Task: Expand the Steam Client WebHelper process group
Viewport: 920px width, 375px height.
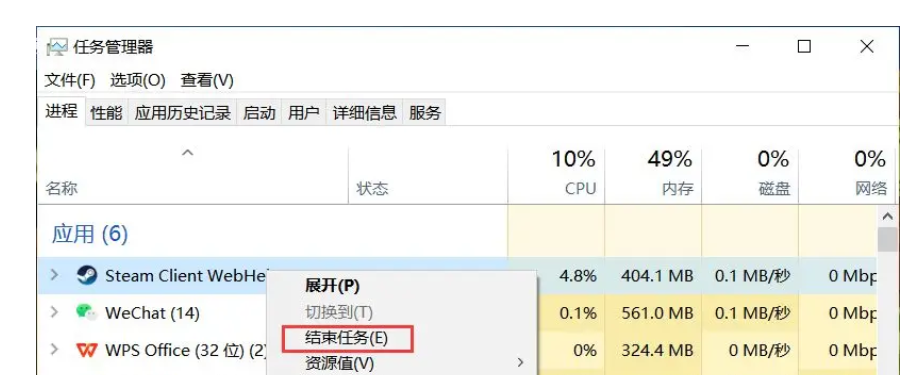Action: [x=55, y=275]
